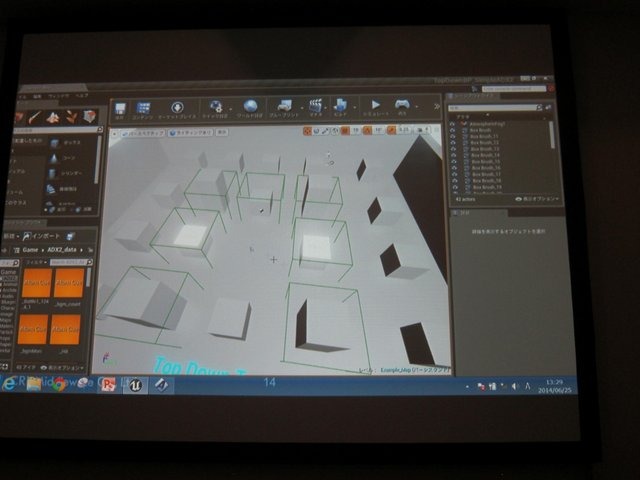Click the Build (ビルド) toolbar icon

coord(340,105)
